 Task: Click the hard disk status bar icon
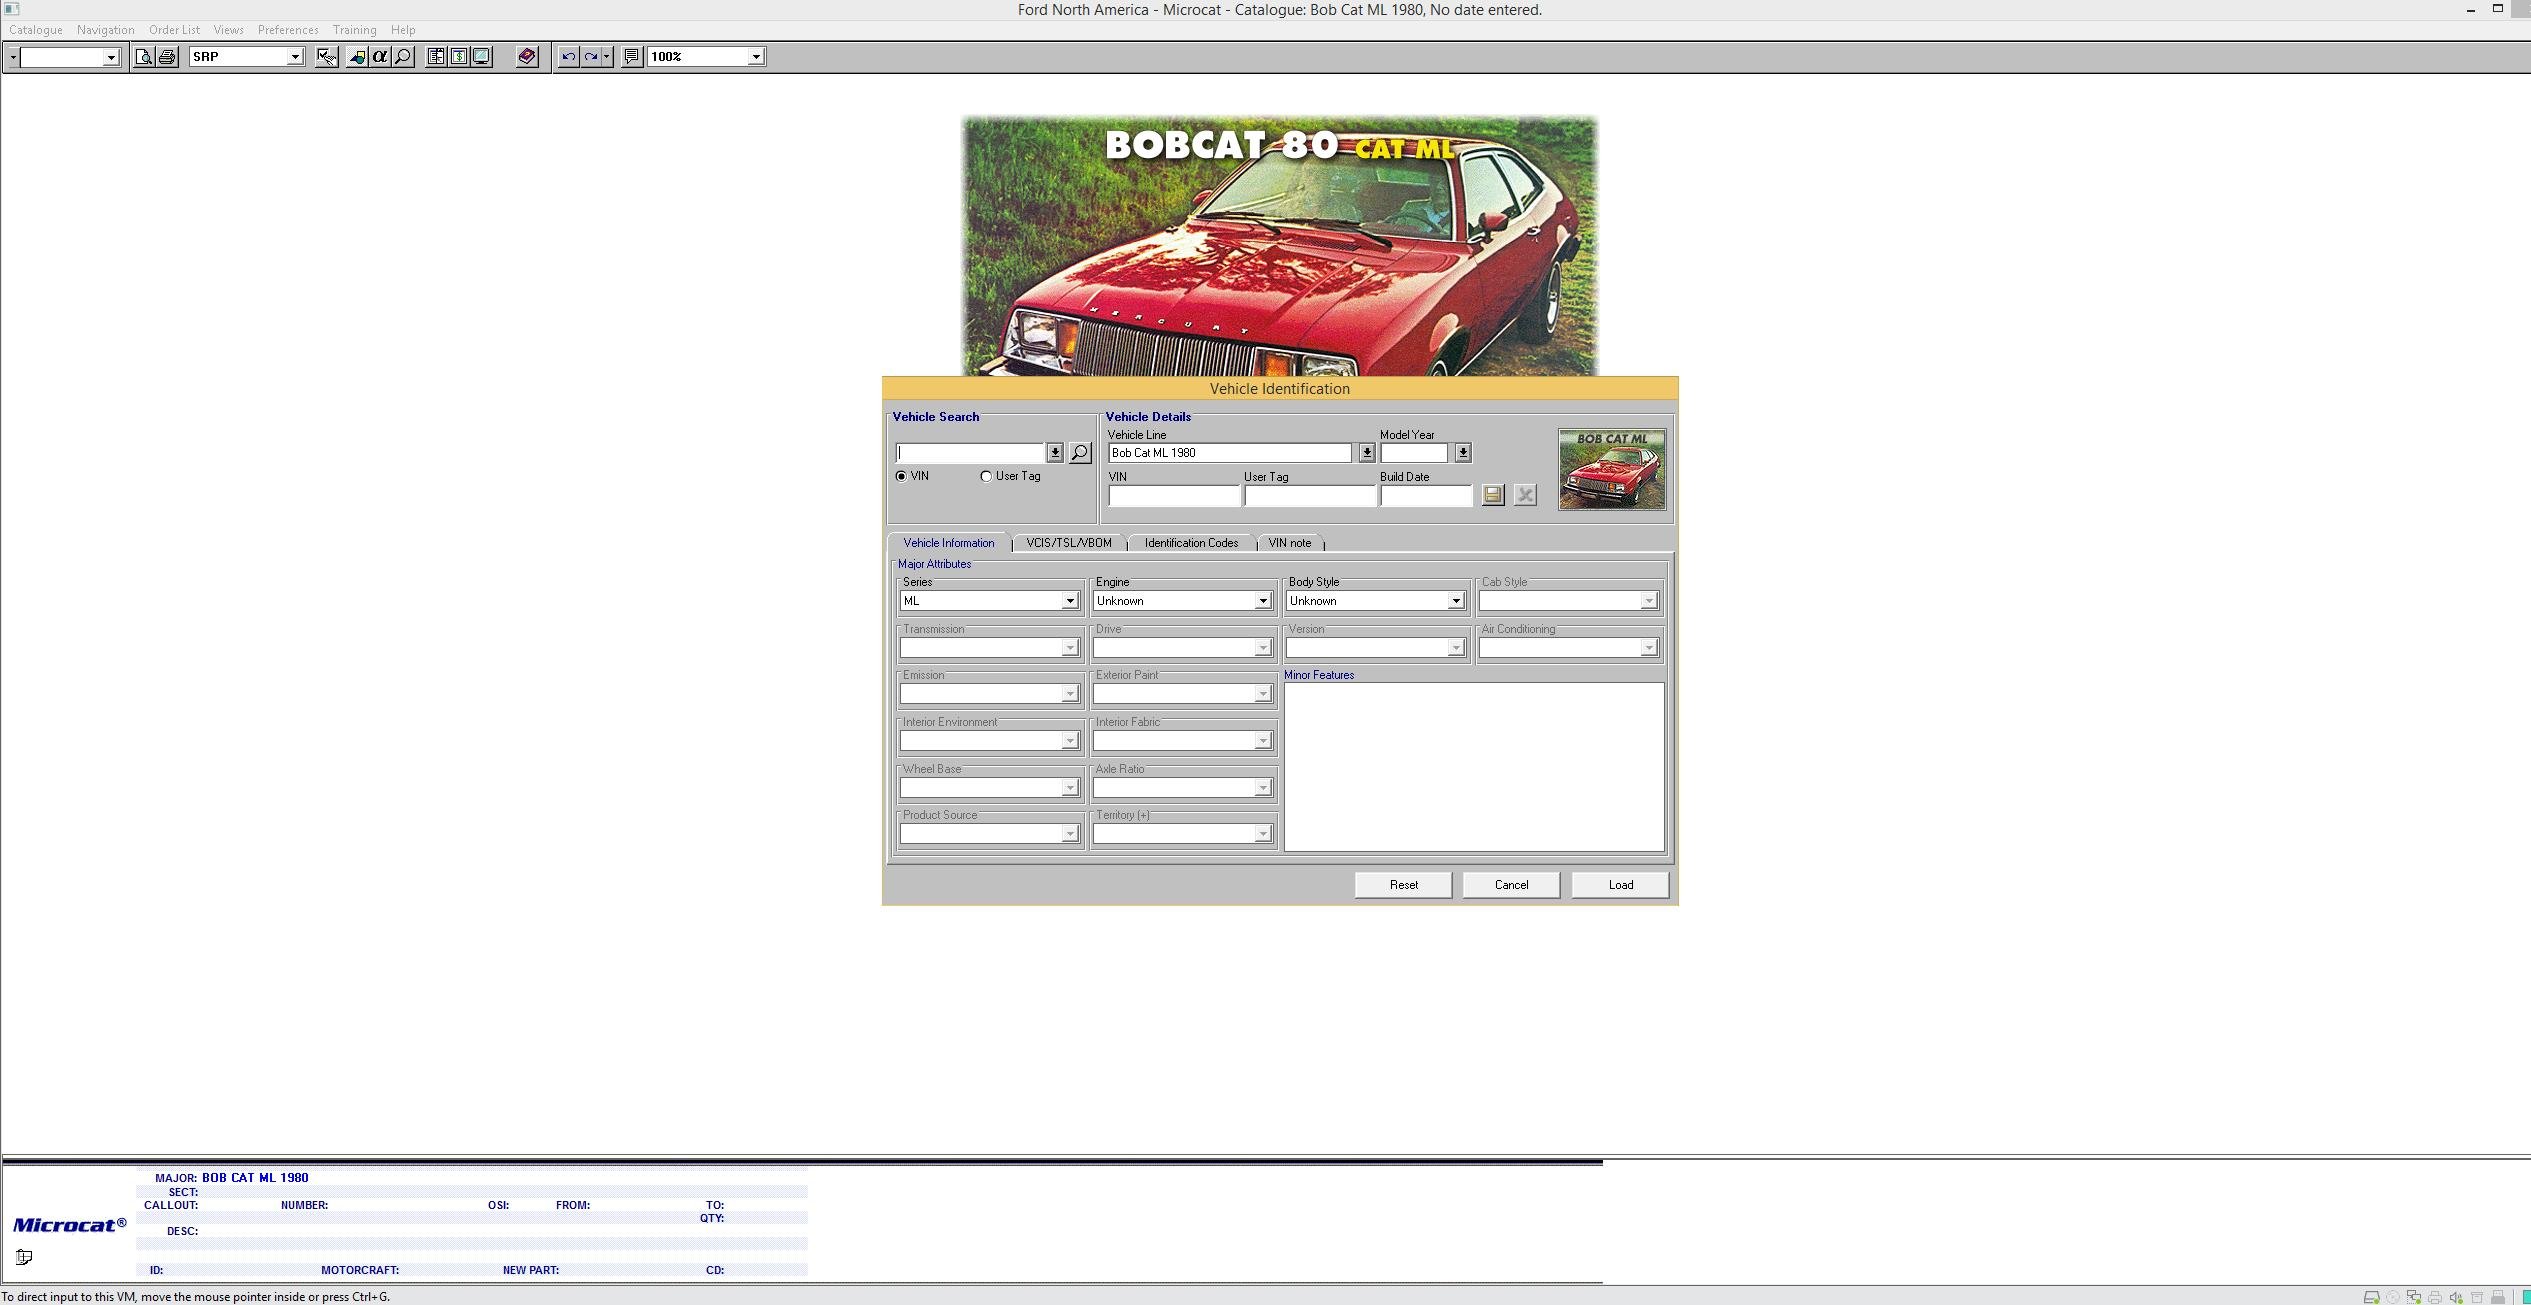[2371, 1297]
